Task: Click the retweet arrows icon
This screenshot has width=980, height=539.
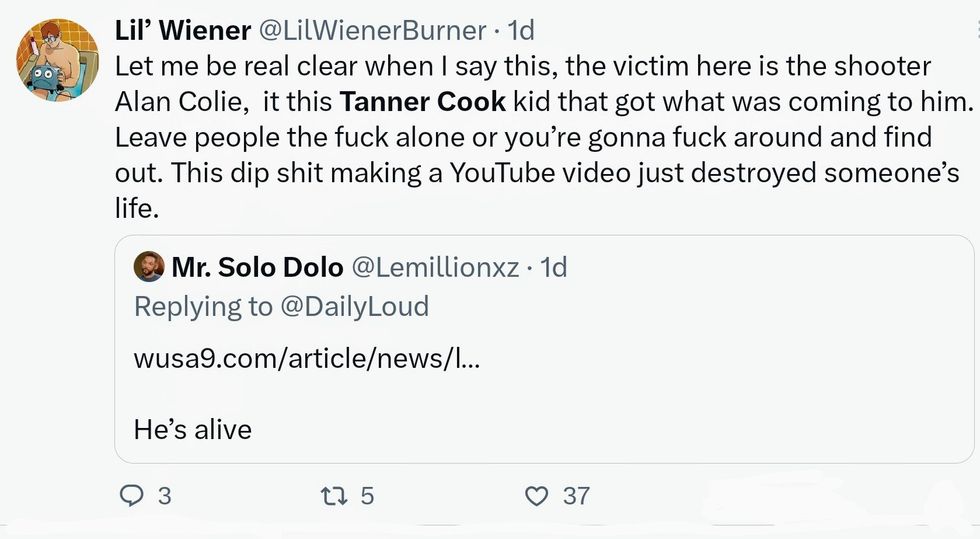Action: [329, 495]
